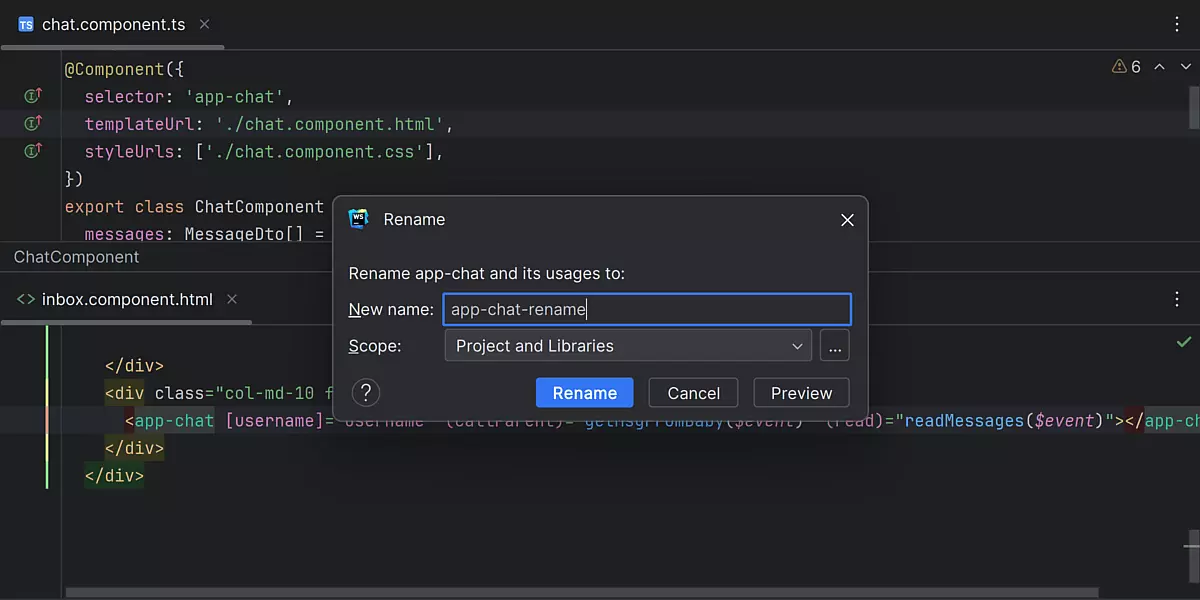1200x600 pixels.
Task: Open the scope chooser ellipsis button
Action: click(x=835, y=346)
